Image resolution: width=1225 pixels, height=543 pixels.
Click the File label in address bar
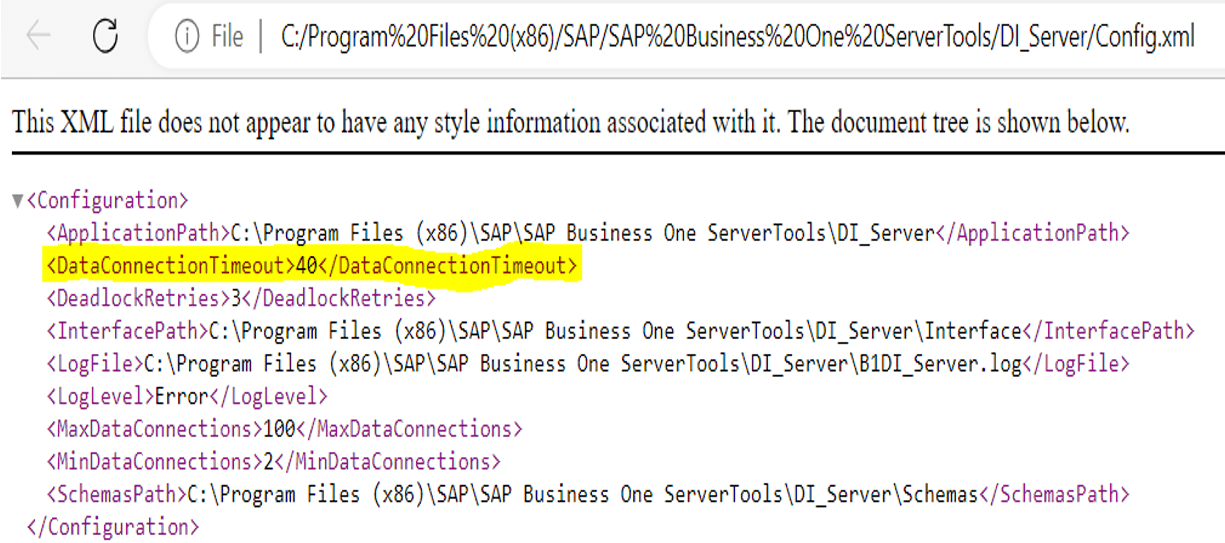tap(227, 38)
